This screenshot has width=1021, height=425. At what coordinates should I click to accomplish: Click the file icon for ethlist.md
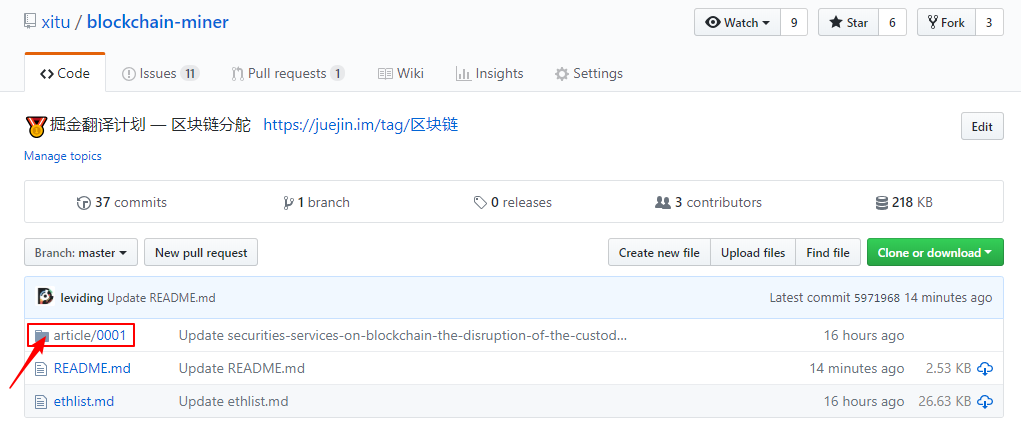coord(41,402)
